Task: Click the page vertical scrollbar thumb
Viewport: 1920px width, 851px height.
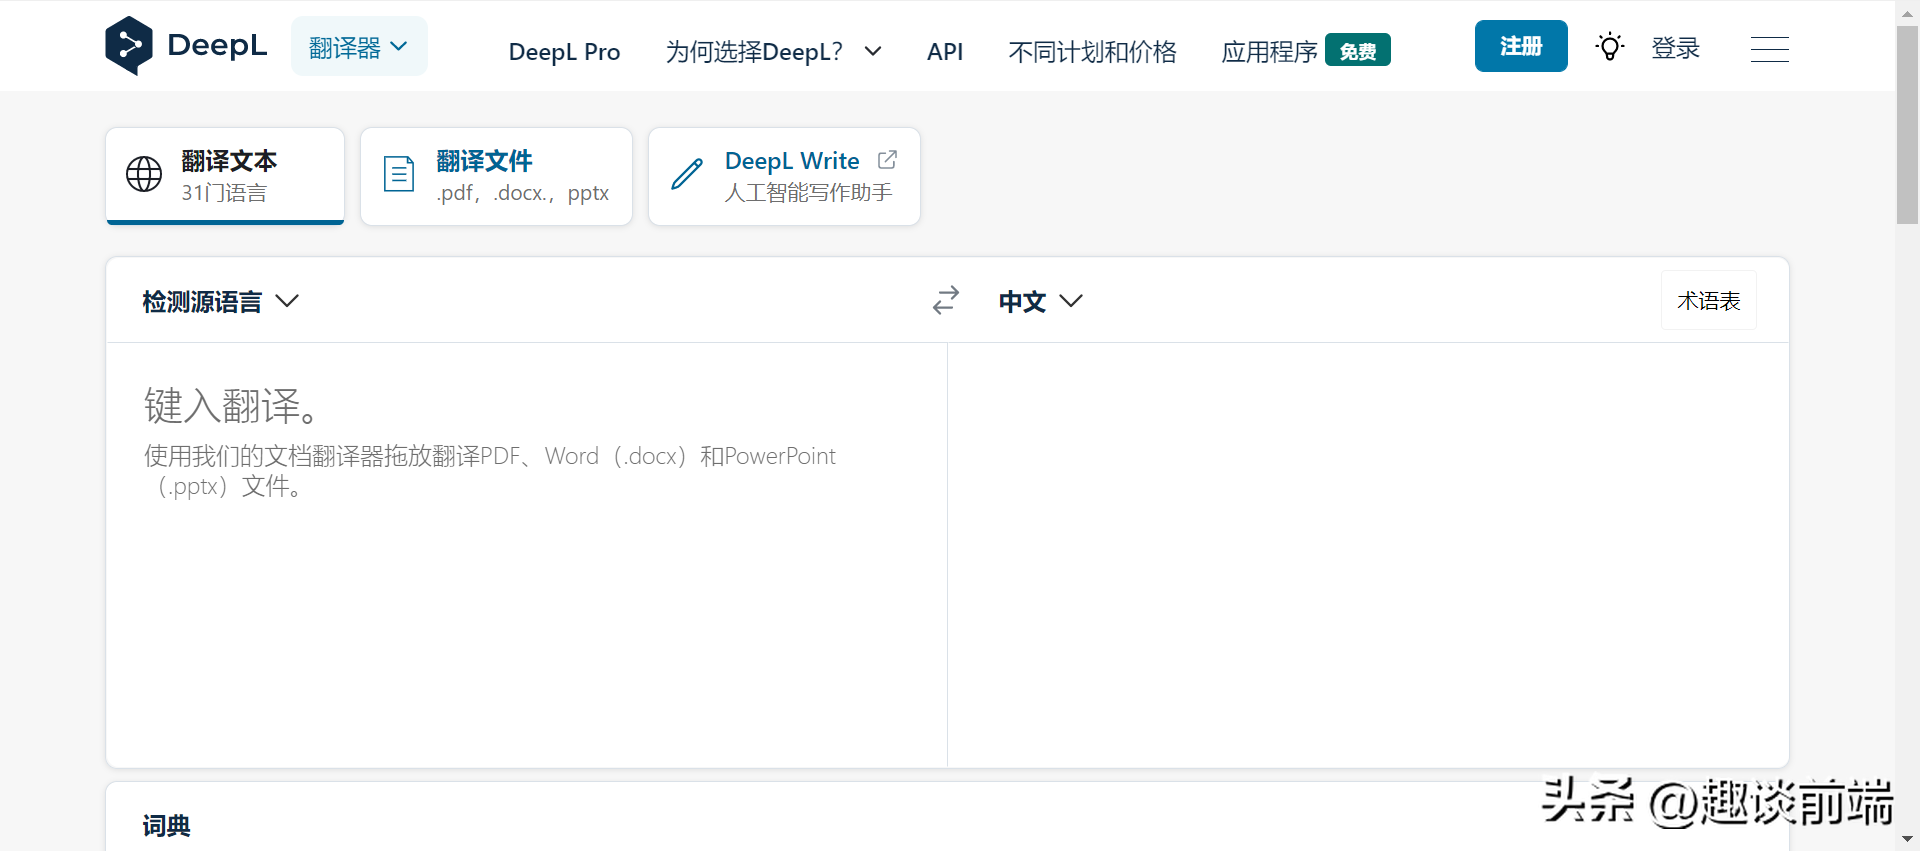Action: (x=1908, y=125)
